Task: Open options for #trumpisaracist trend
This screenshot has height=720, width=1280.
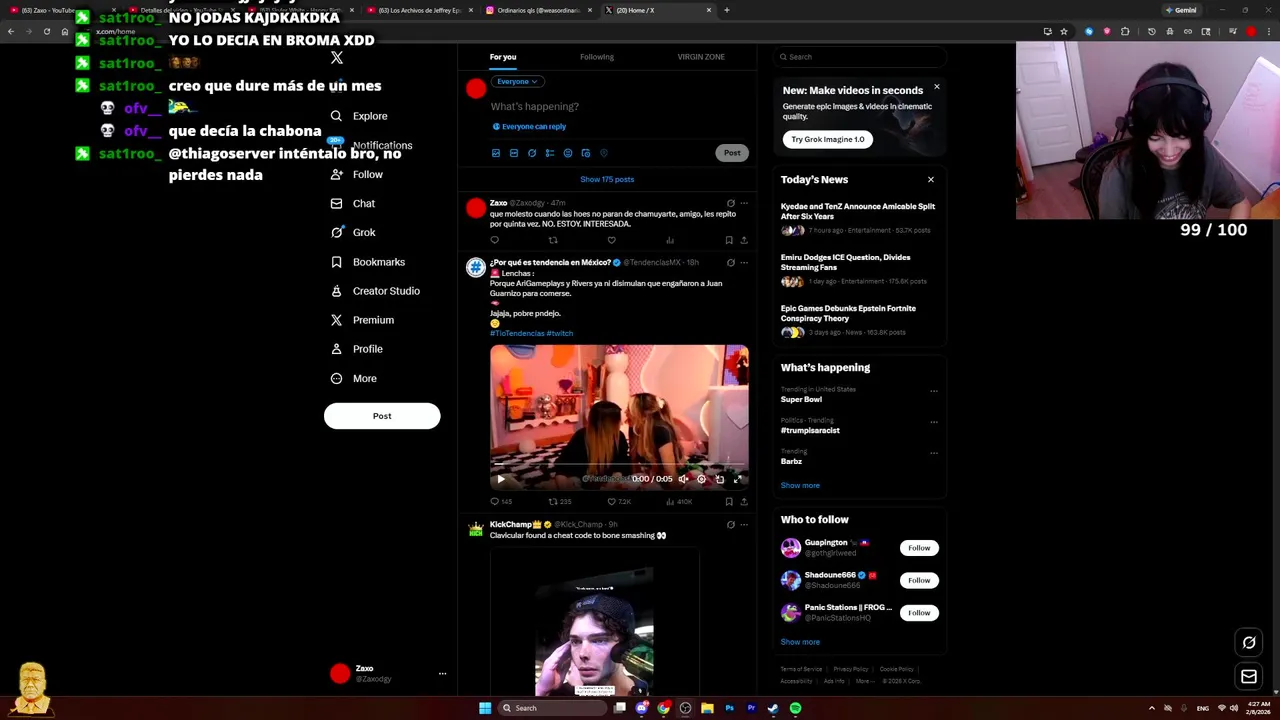Action: pos(934,422)
